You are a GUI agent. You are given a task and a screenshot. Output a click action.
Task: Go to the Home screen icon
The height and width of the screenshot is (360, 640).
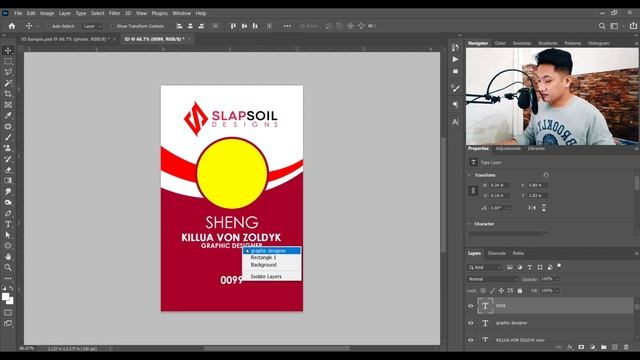pyautogui.click(x=12, y=26)
